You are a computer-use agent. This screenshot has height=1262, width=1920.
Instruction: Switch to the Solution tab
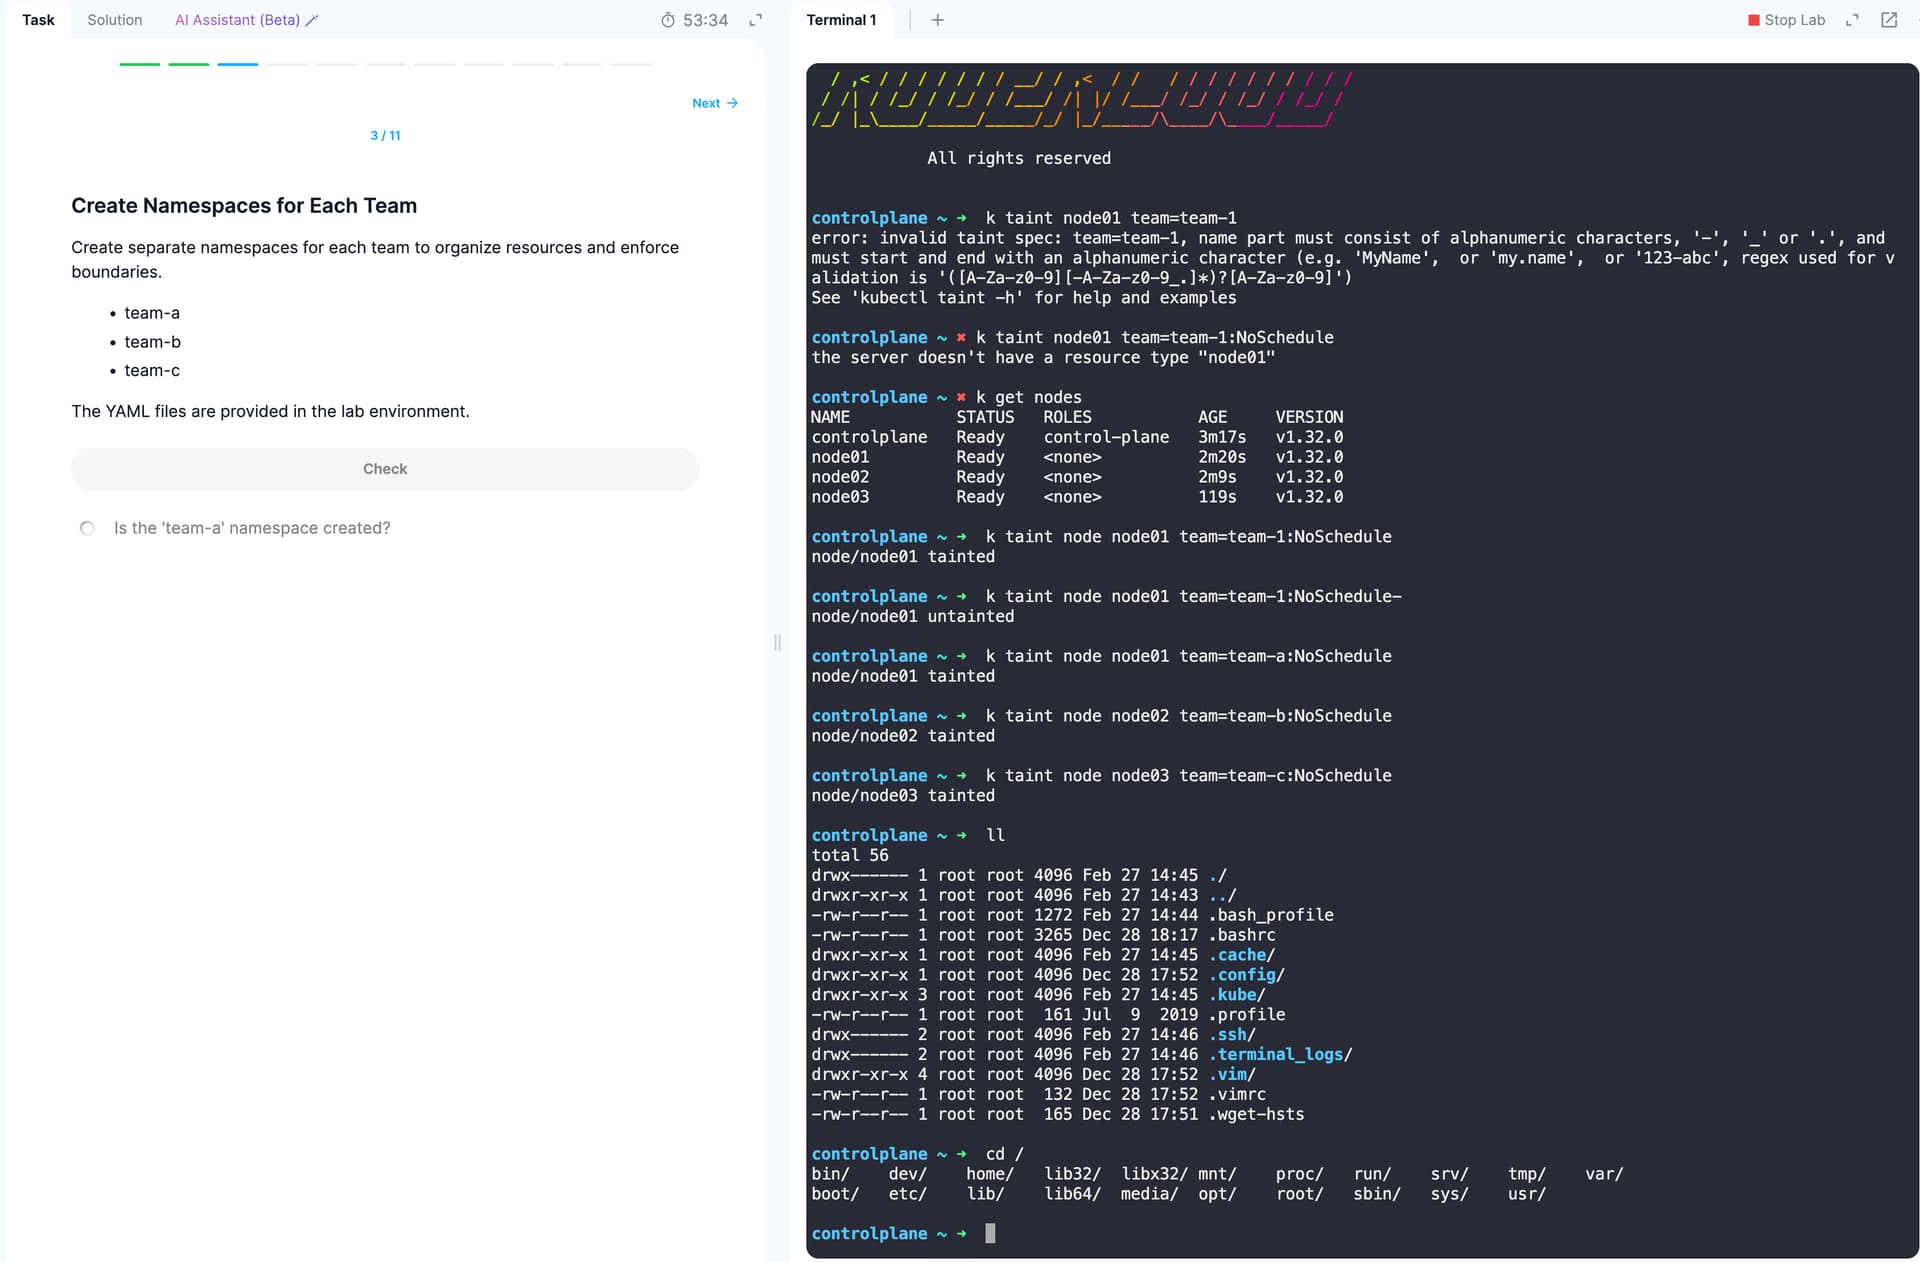114,20
